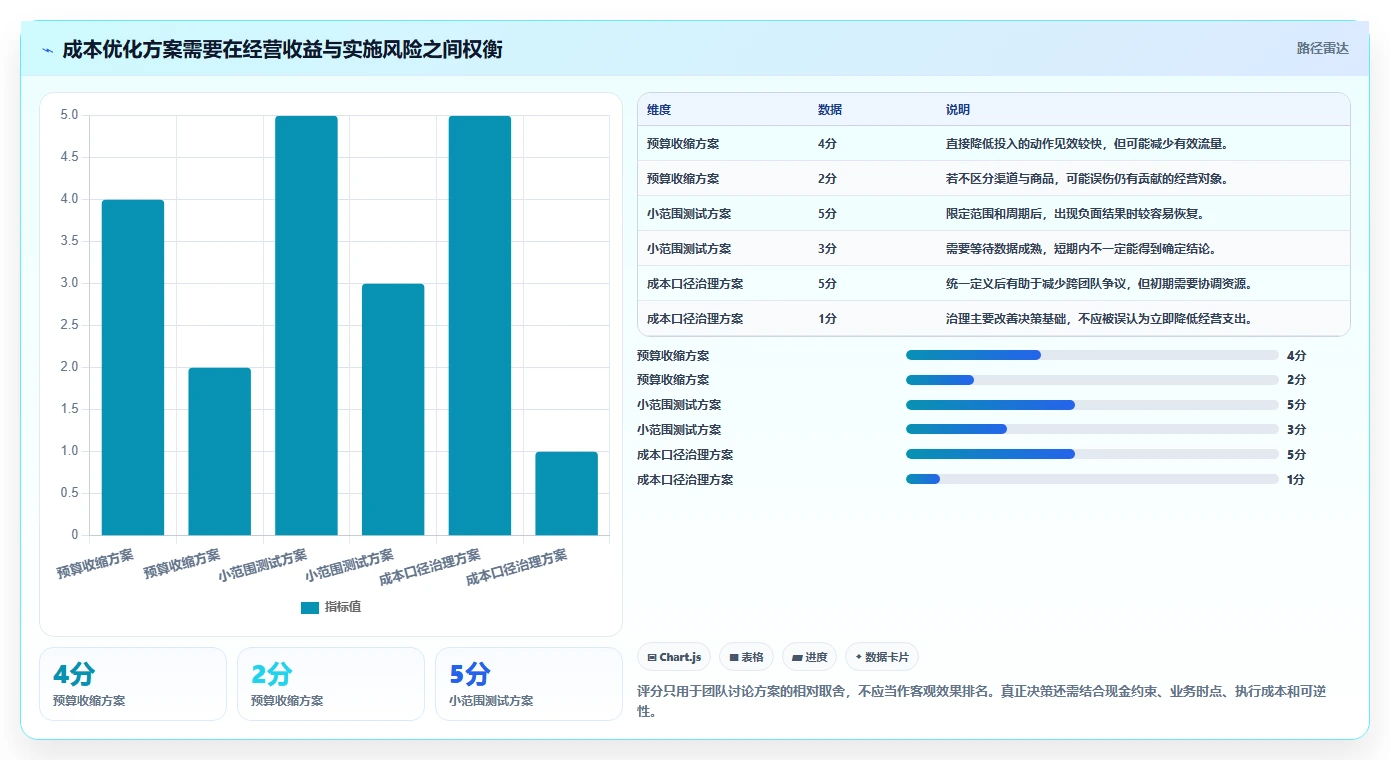Click the 1分 value in the table
The image size is (1390, 760).
point(827,319)
